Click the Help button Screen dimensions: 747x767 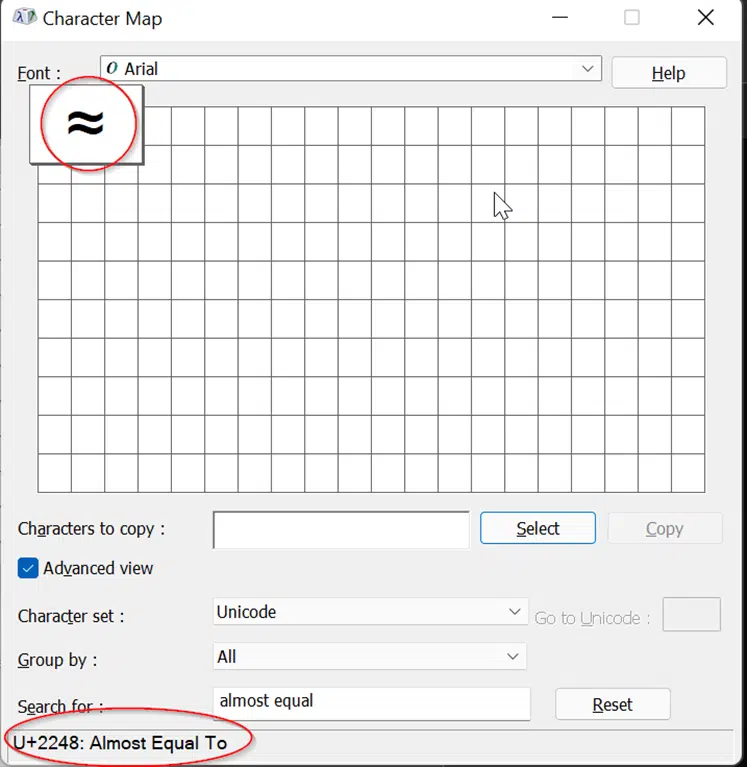(x=669, y=73)
